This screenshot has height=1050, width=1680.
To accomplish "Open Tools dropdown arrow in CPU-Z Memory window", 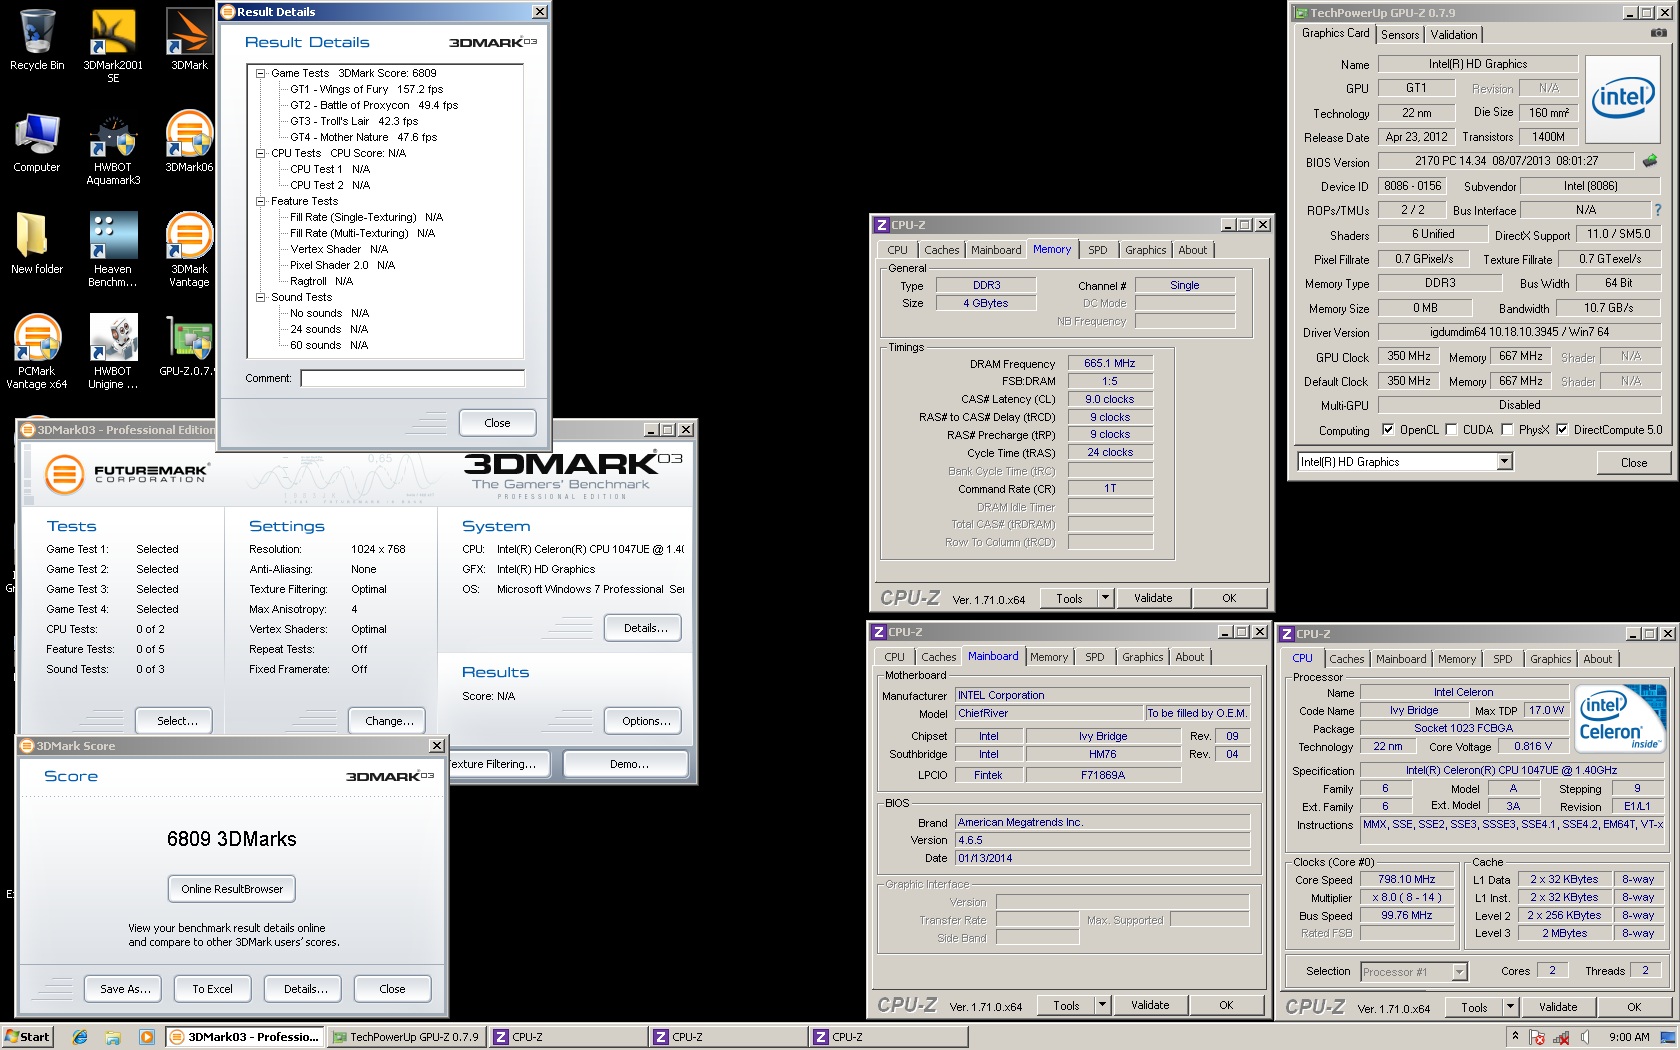I will coord(1105,598).
